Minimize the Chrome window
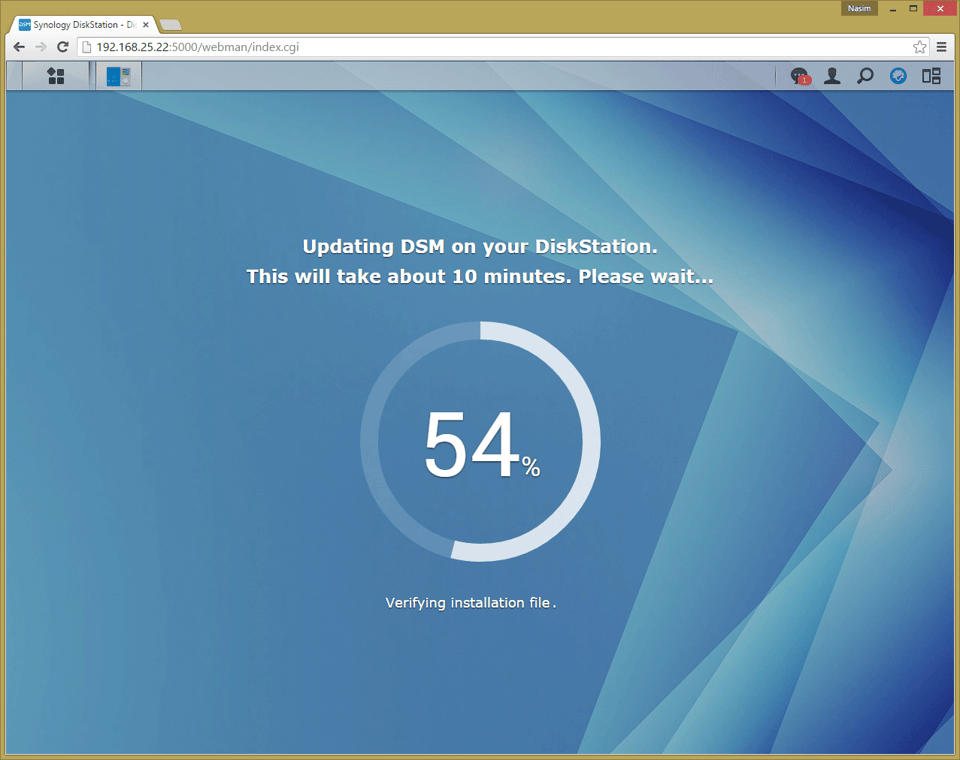Image resolution: width=960 pixels, height=760 pixels. (x=893, y=9)
